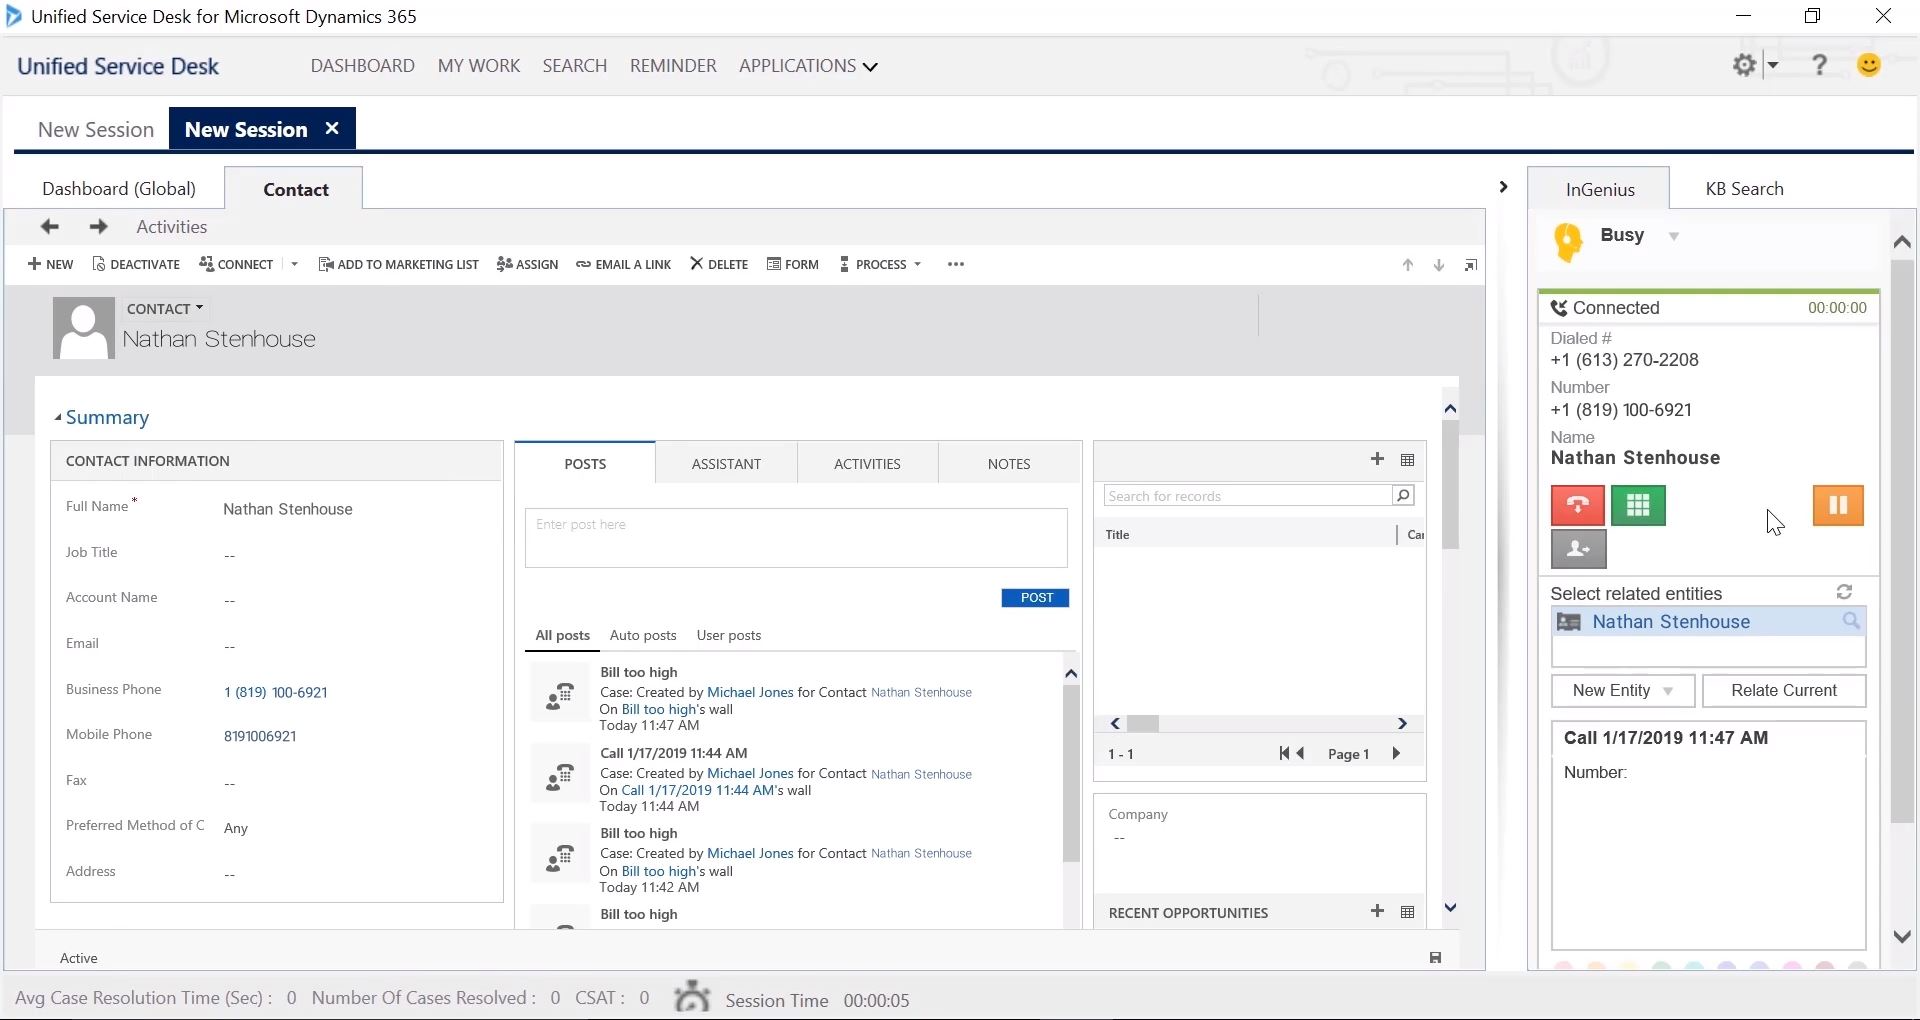Collapse the Summary section

(58, 417)
